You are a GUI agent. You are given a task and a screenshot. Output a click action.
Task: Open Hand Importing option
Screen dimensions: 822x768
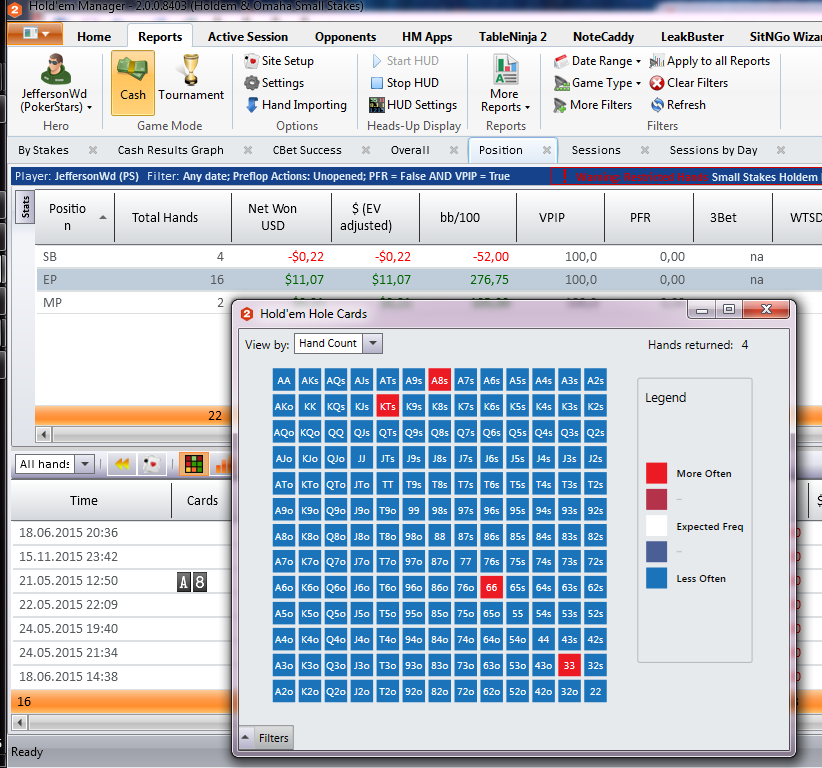point(296,105)
